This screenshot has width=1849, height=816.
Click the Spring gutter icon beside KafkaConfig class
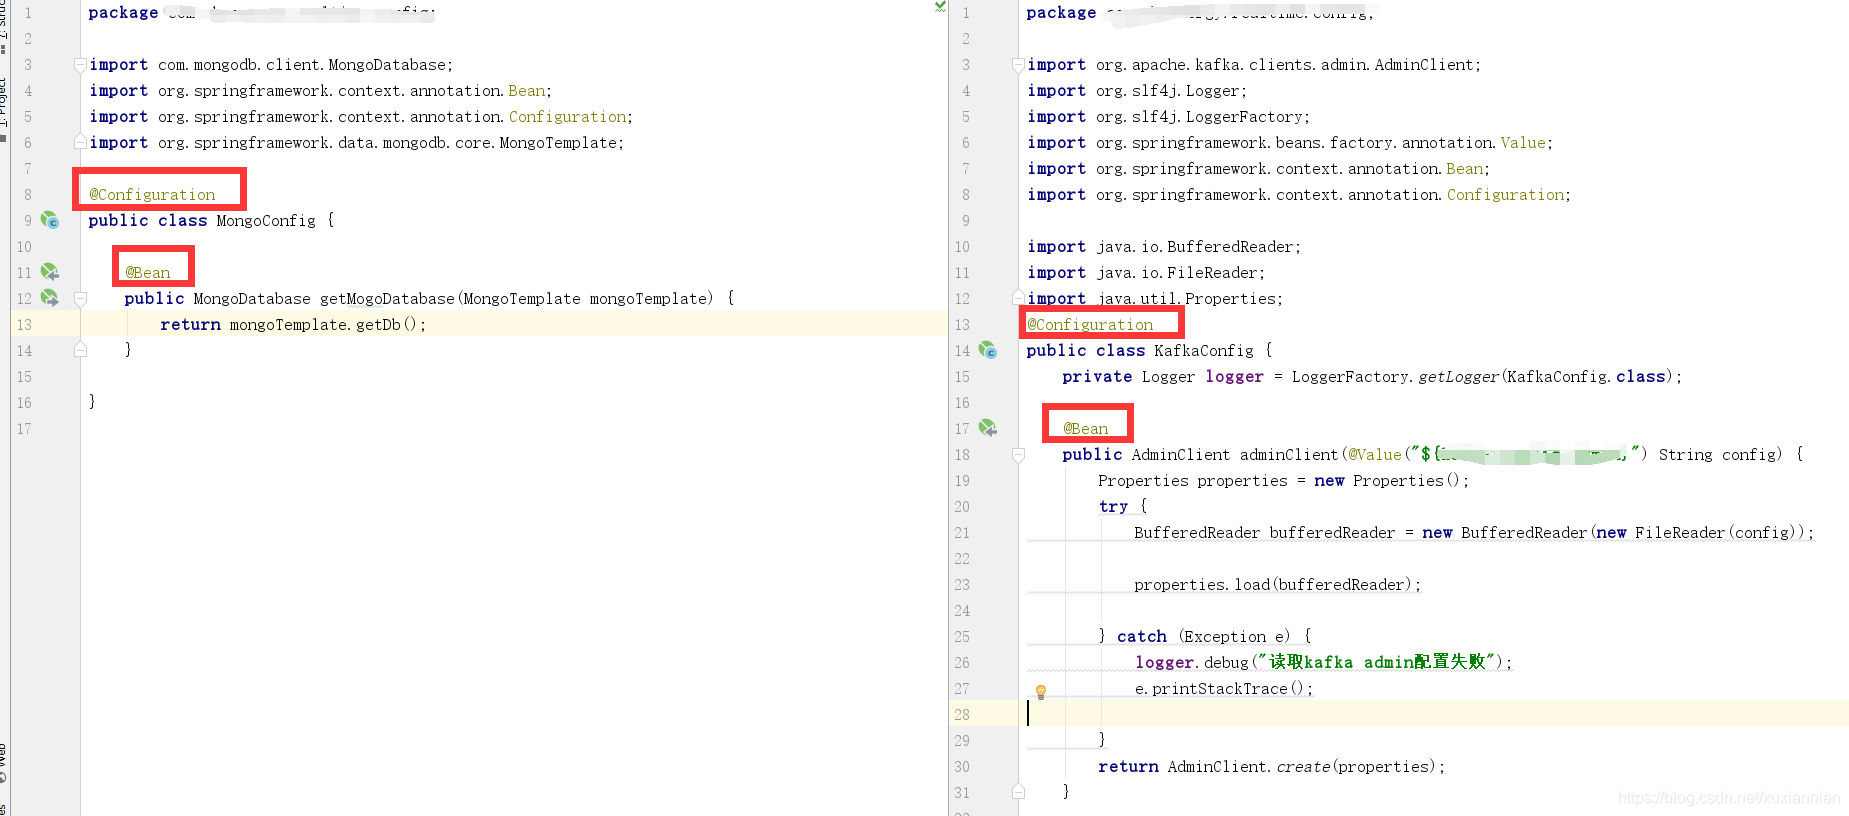(x=988, y=350)
